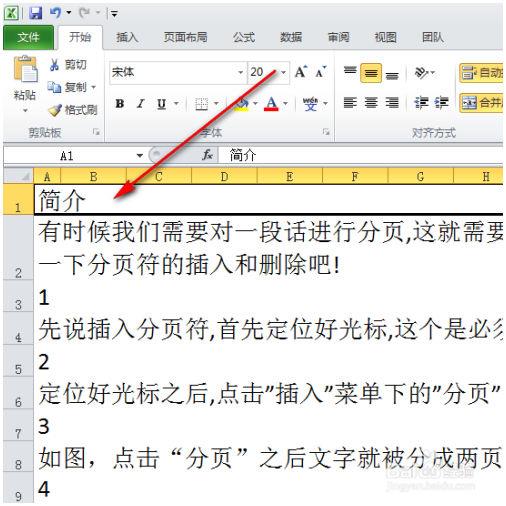This screenshot has height=506, width=506.
Task: Open the 页面布局 ribbon tab
Action: point(185,37)
